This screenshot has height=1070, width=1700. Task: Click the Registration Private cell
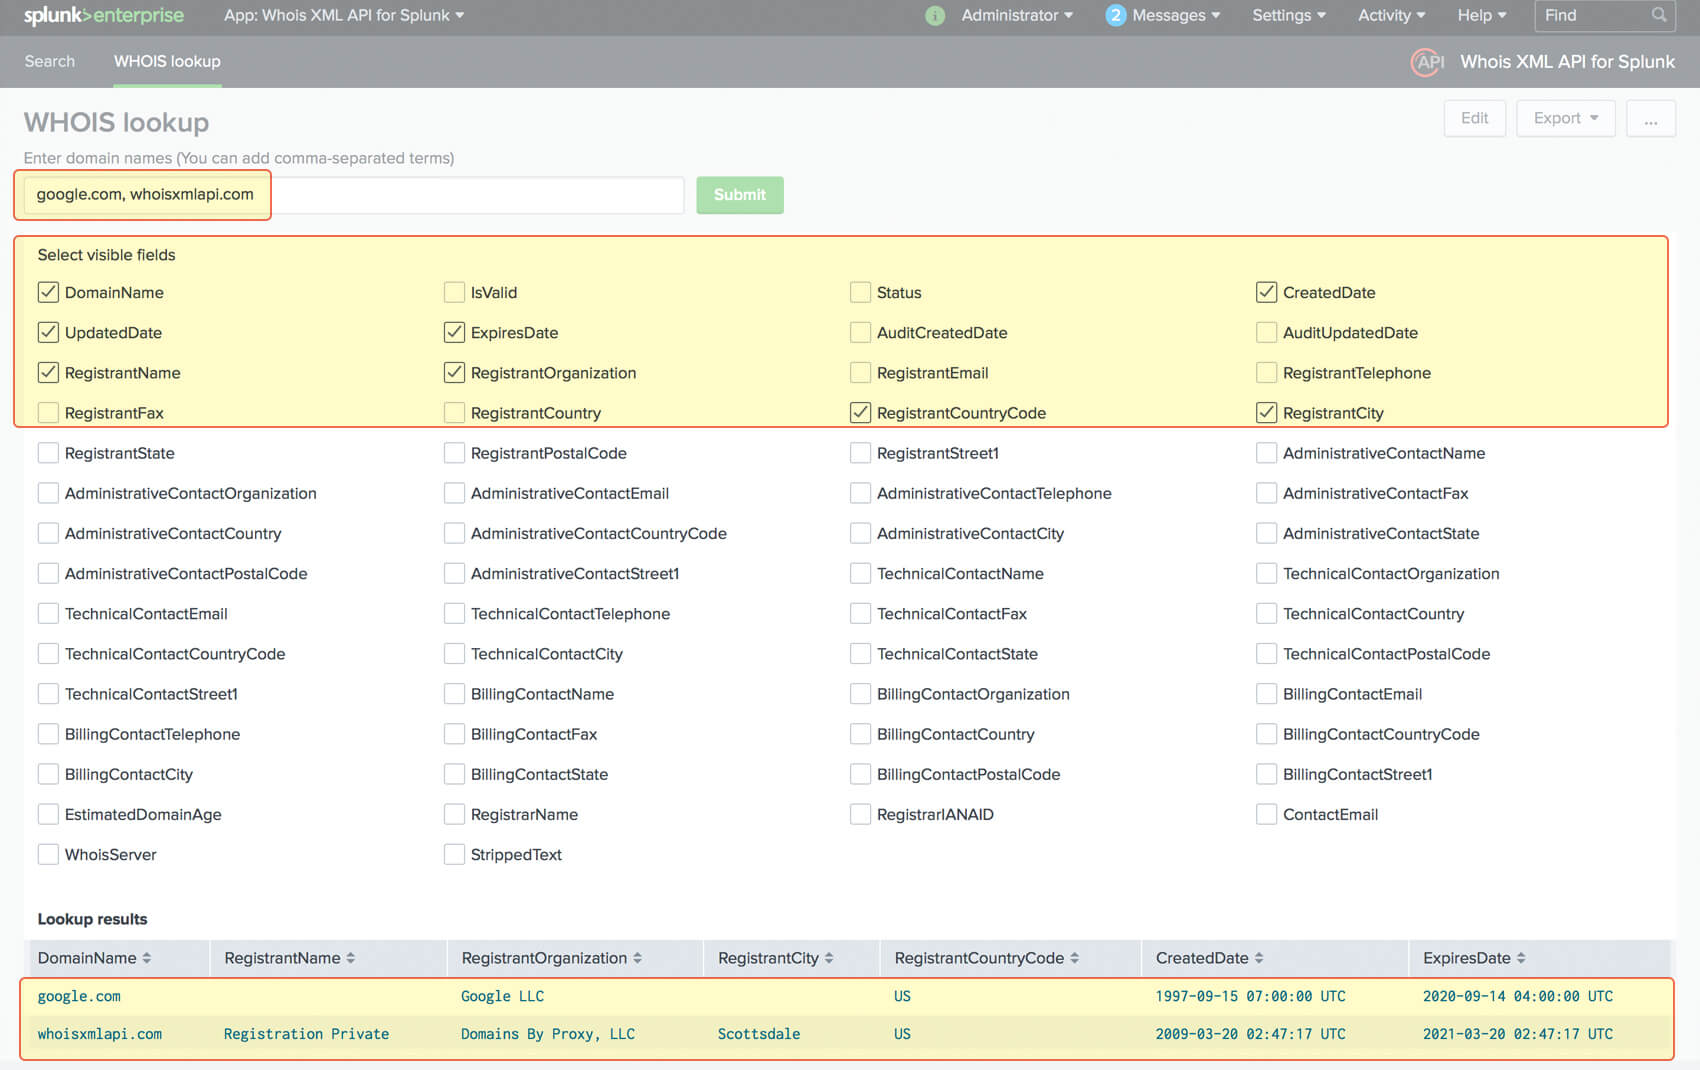pyautogui.click(x=306, y=1034)
